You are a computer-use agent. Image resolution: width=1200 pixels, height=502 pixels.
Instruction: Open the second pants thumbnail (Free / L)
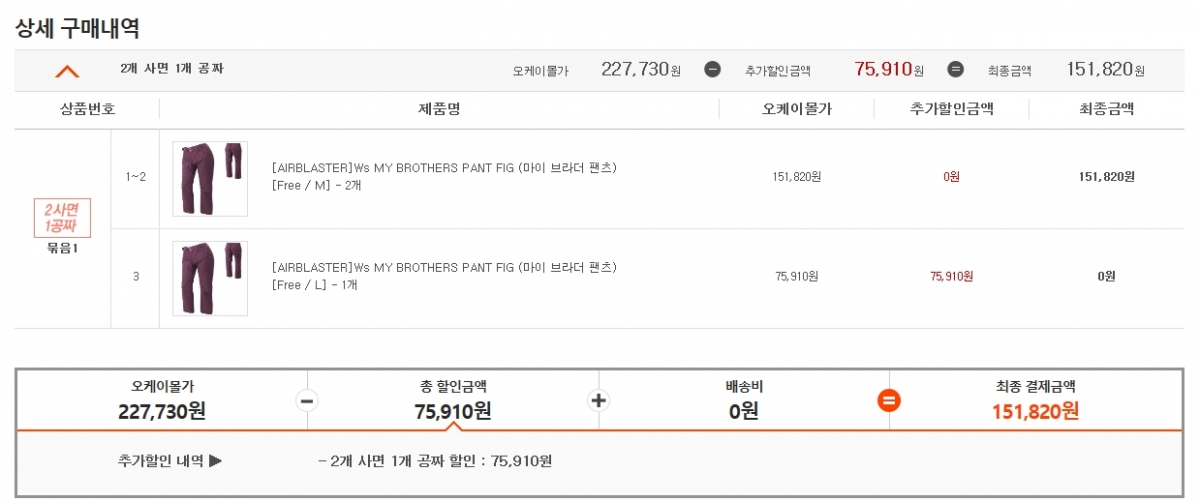click(x=210, y=278)
